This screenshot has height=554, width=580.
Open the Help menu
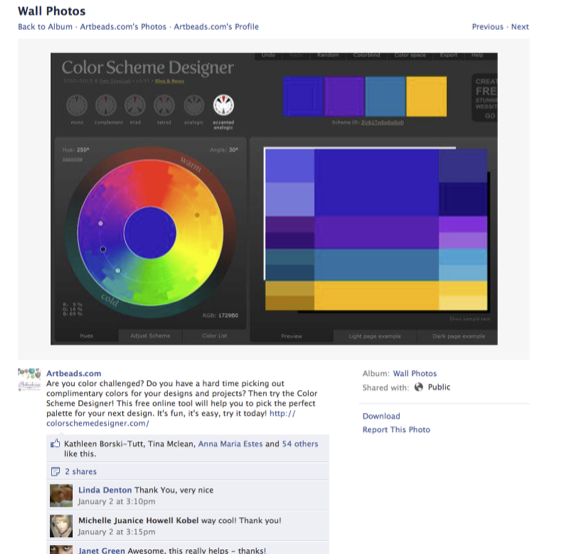(x=477, y=55)
